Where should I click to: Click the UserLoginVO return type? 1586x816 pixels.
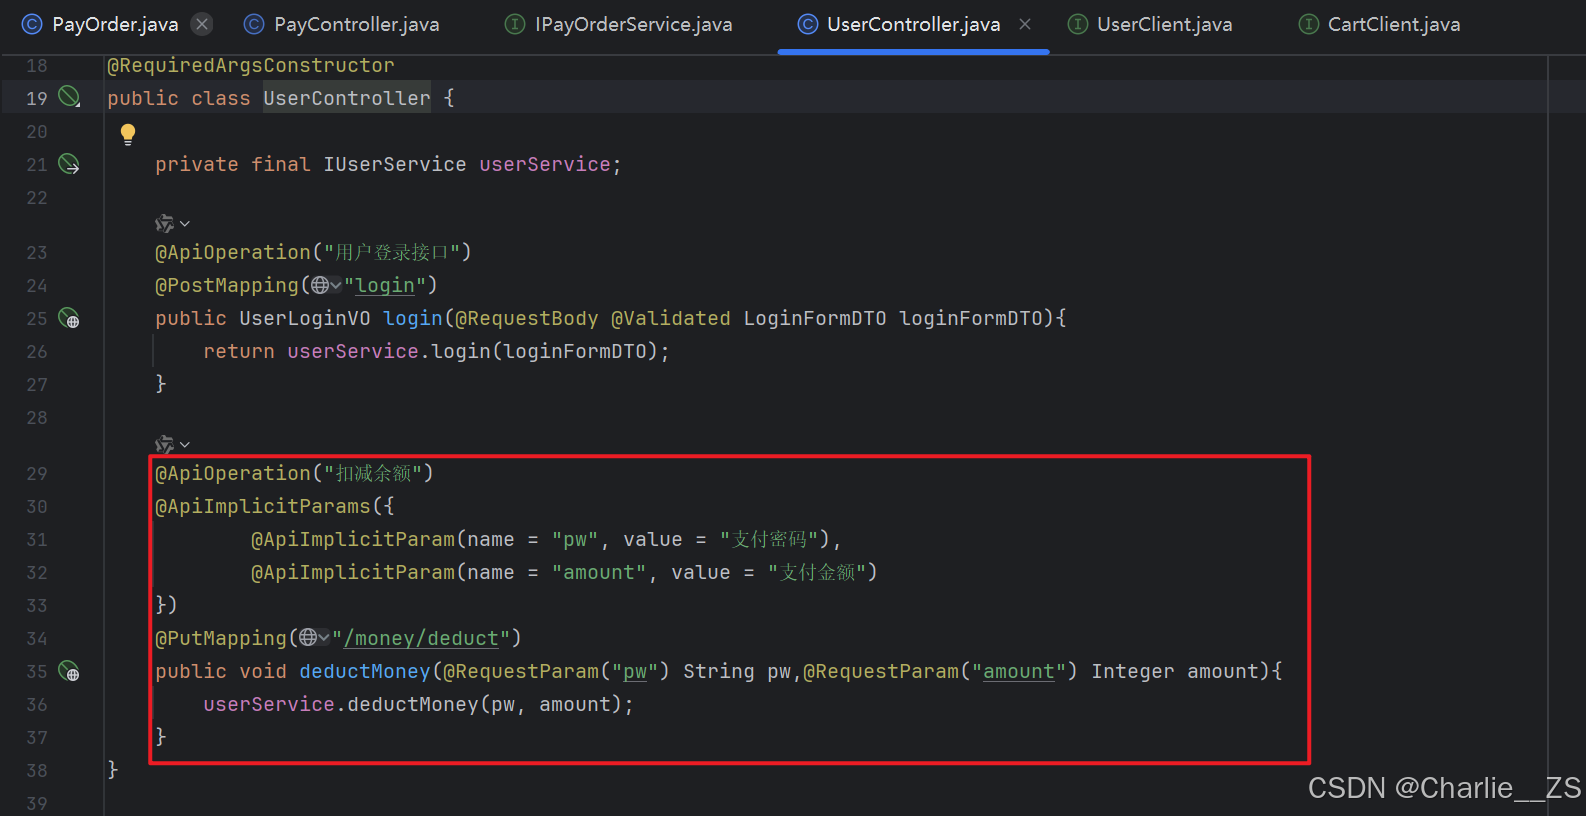click(305, 318)
